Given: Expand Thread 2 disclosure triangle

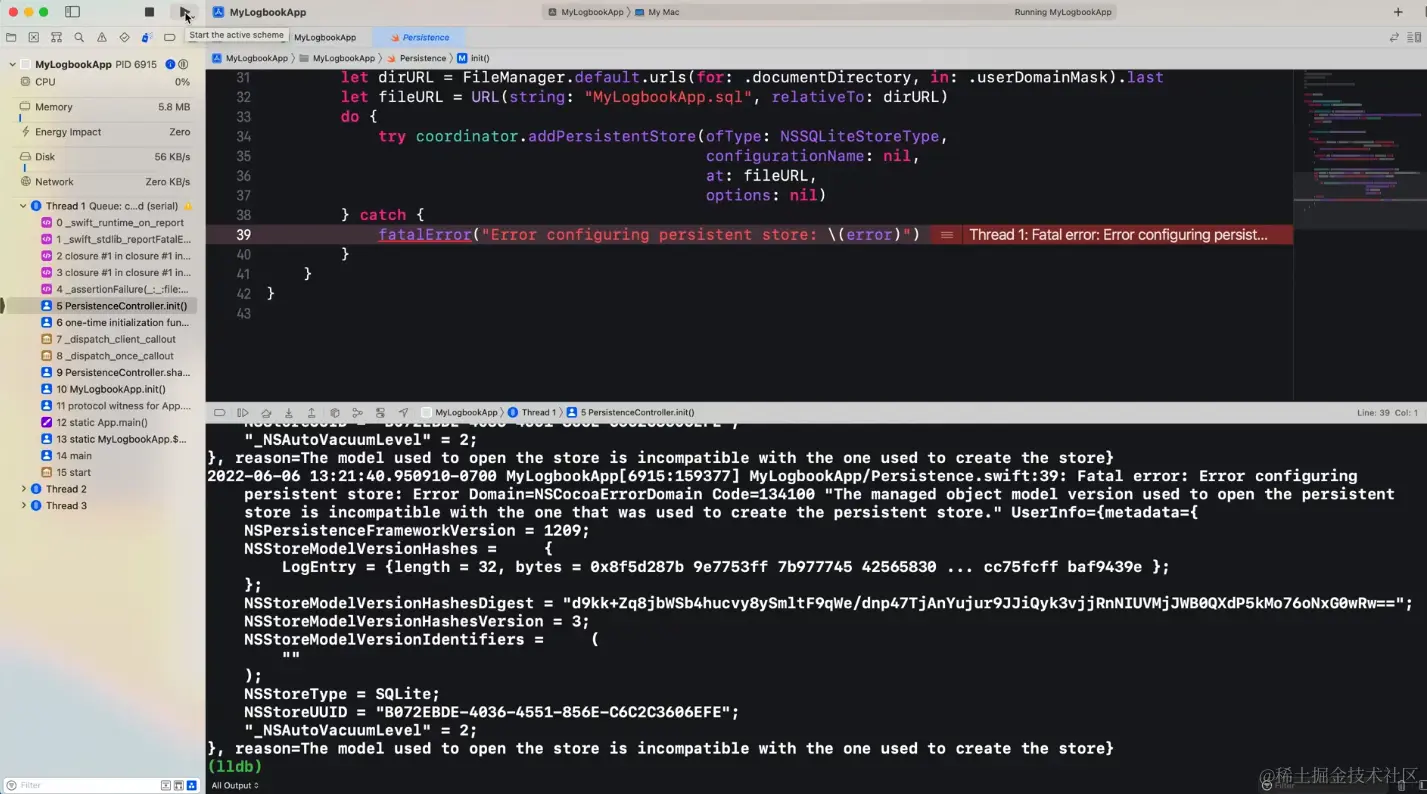Looking at the screenshot, I should coord(23,489).
